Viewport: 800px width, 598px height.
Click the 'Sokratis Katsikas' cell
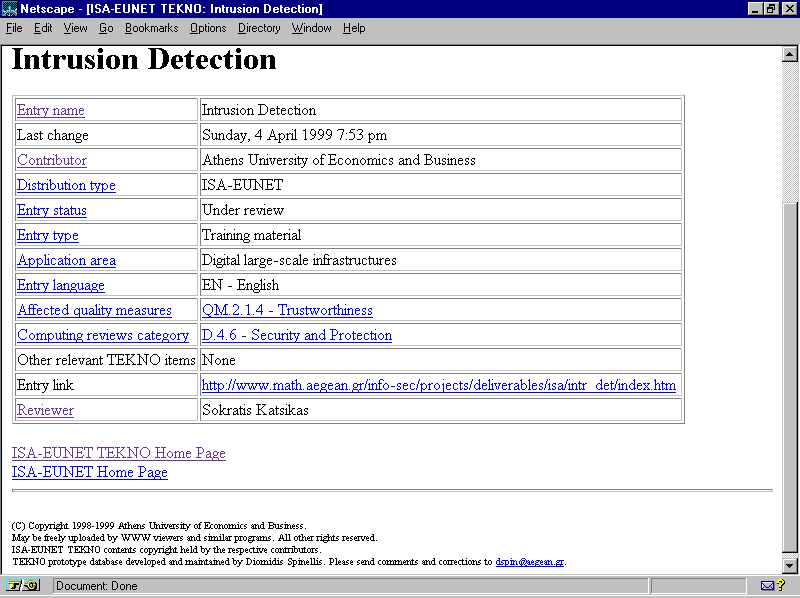pyautogui.click(x=441, y=410)
